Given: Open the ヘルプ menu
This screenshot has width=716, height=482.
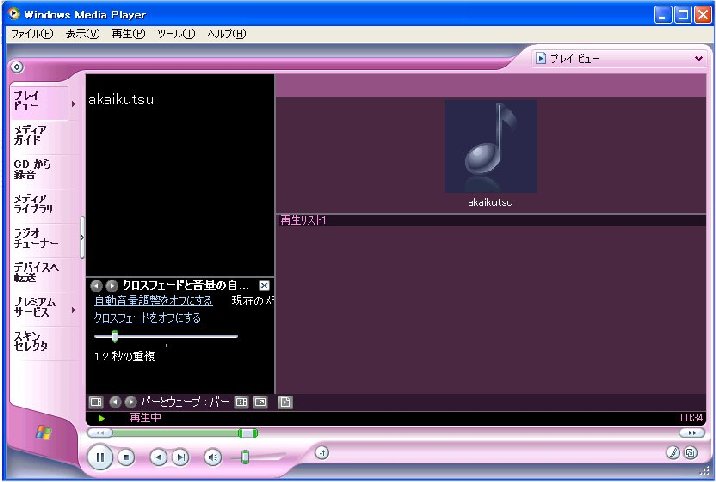Looking at the screenshot, I should point(226,34).
